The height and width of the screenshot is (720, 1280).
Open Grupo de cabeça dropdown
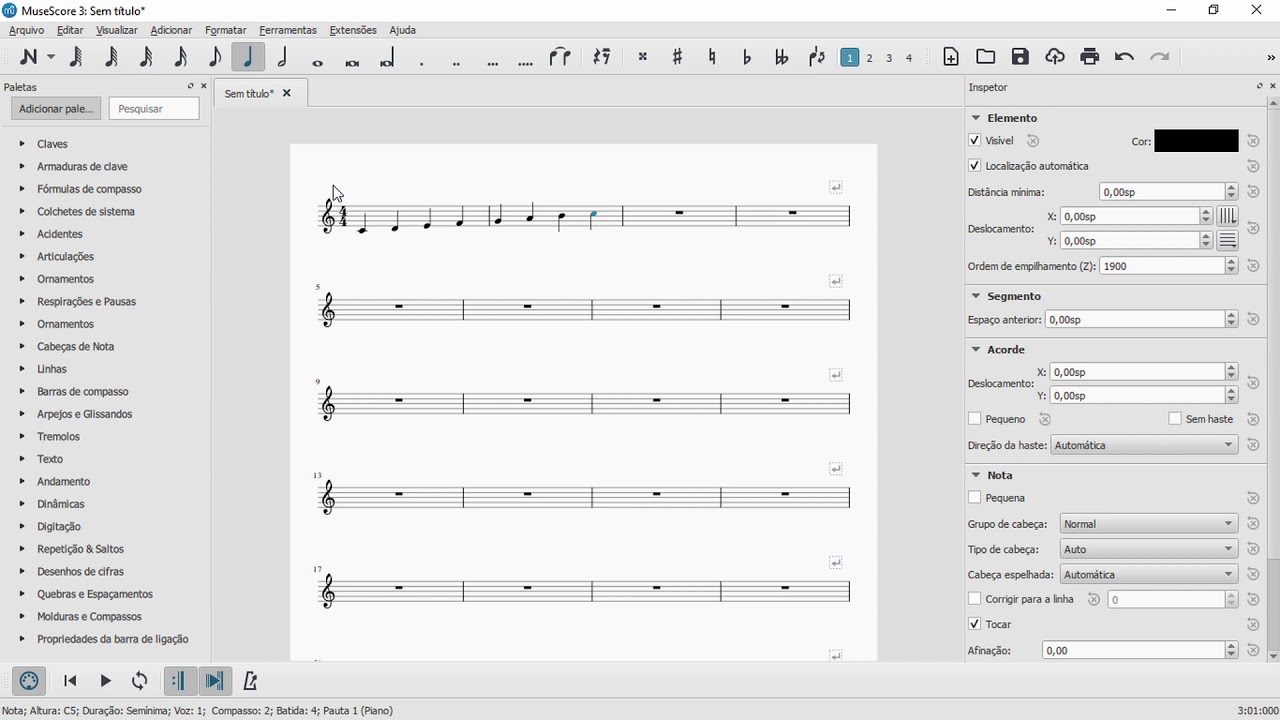point(1149,524)
